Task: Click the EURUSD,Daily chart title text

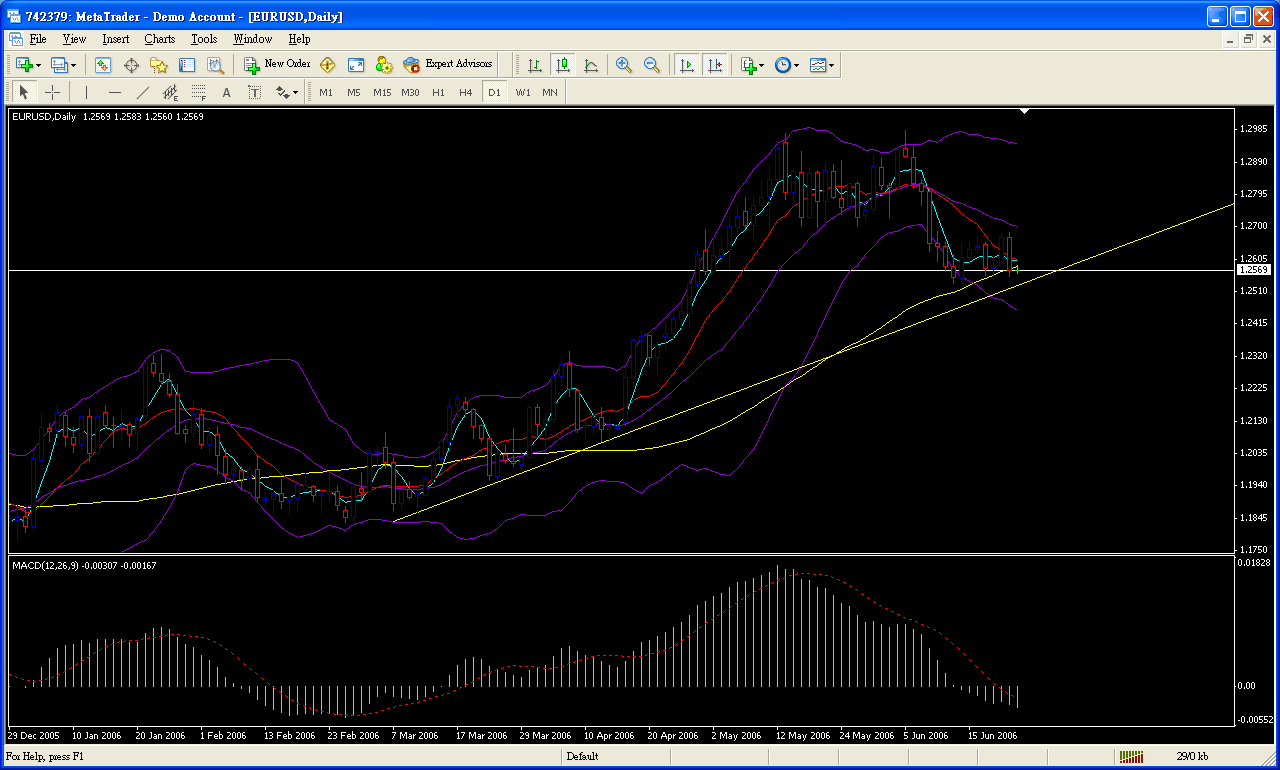Action: coord(44,117)
